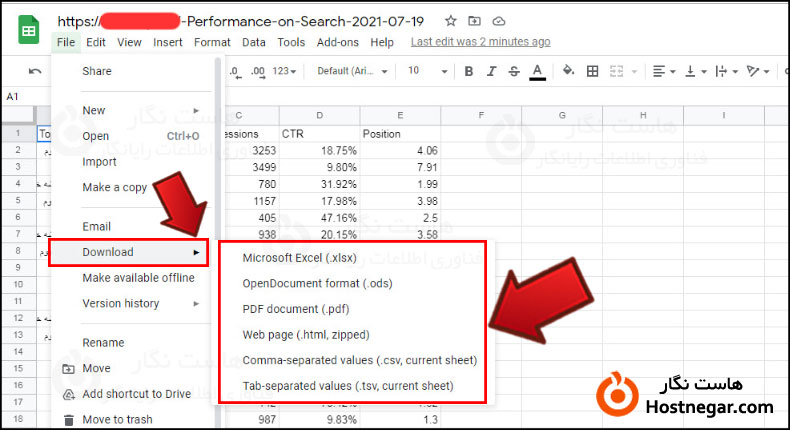
Task: Click the cell showing 31.92%
Action: pos(319,184)
